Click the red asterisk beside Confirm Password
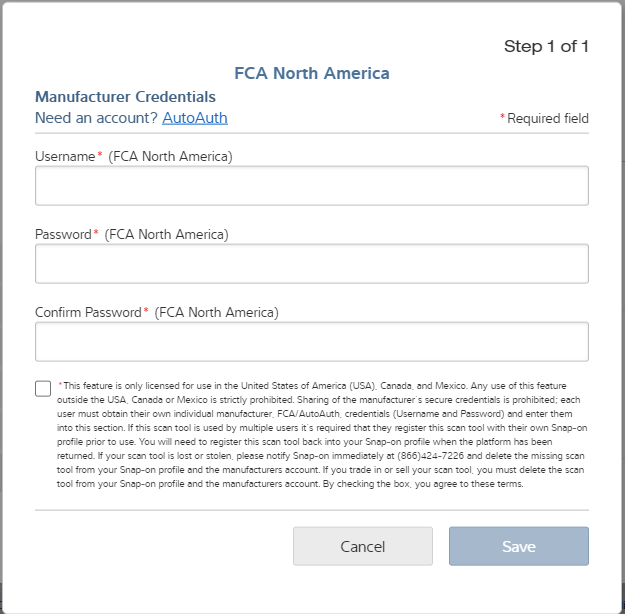 pos(146,312)
